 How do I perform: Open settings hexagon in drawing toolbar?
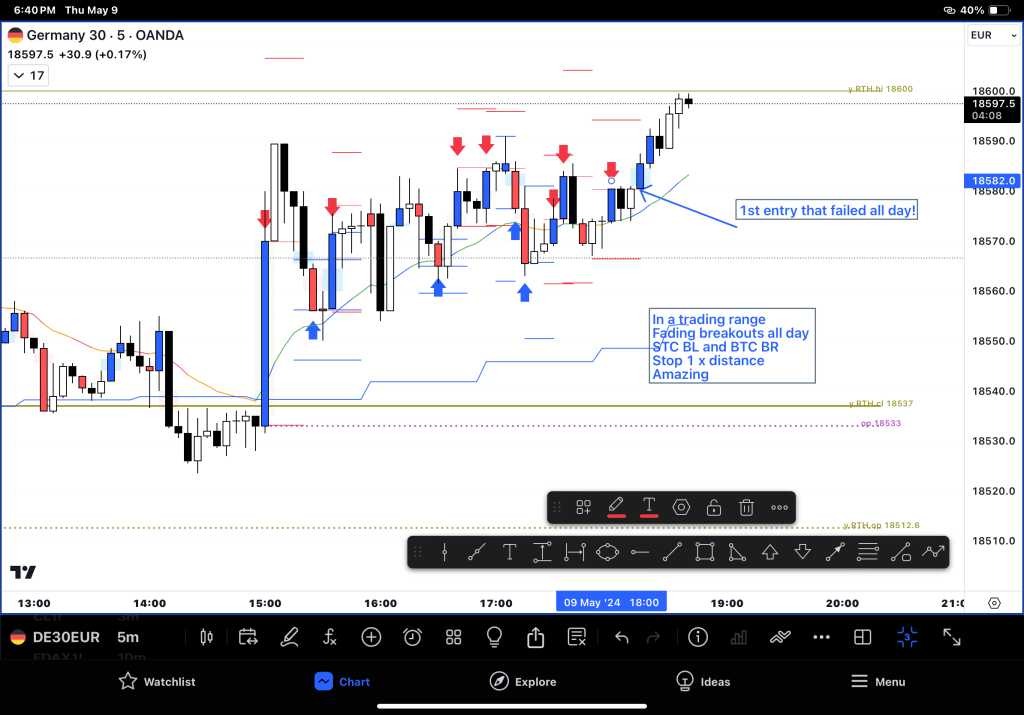pos(681,507)
